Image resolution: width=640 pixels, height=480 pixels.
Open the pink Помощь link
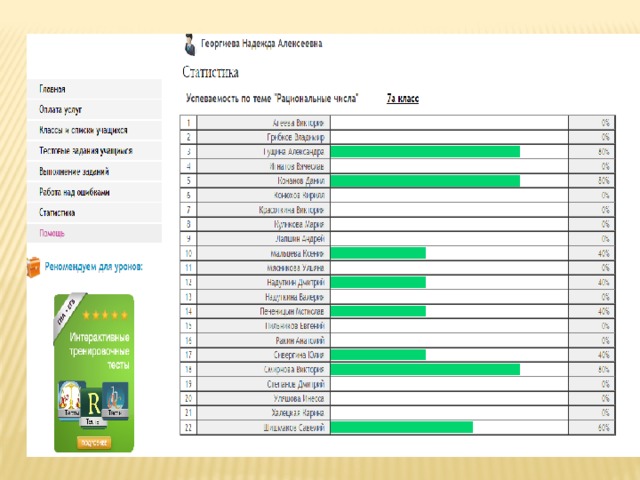click(x=52, y=233)
